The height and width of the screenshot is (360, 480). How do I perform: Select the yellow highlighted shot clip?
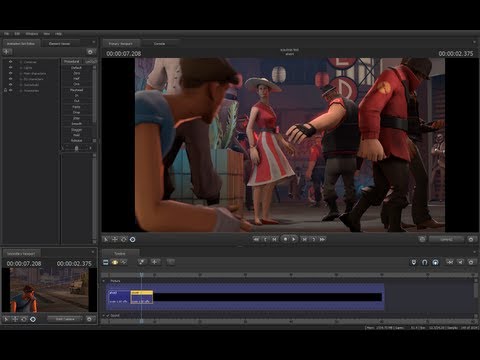pyautogui.click(x=142, y=297)
